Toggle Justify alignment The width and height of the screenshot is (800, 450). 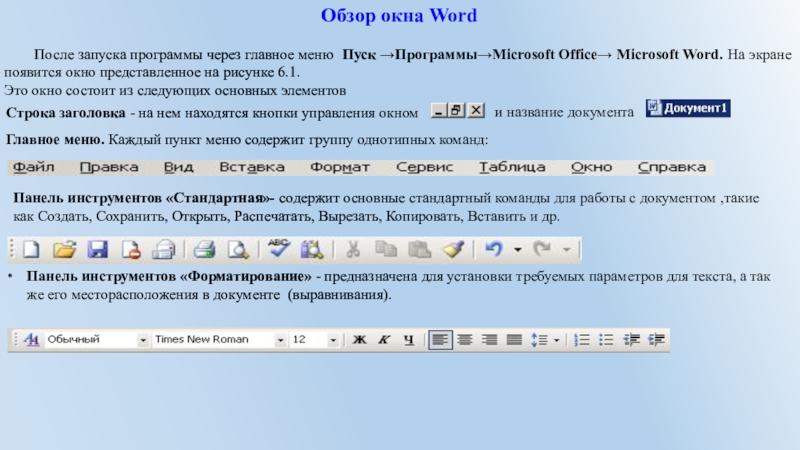(x=514, y=340)
